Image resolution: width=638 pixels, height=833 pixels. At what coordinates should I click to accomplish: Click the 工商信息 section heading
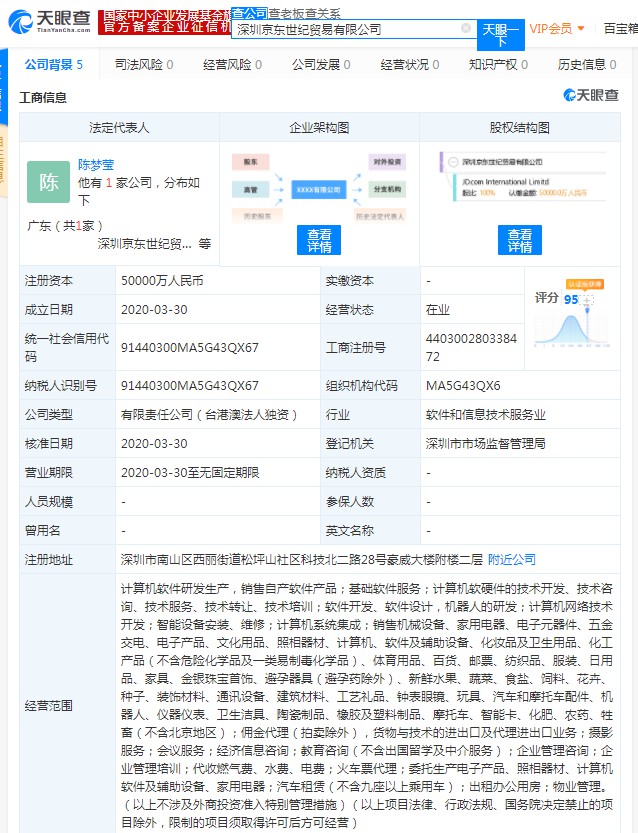(43, 98)
